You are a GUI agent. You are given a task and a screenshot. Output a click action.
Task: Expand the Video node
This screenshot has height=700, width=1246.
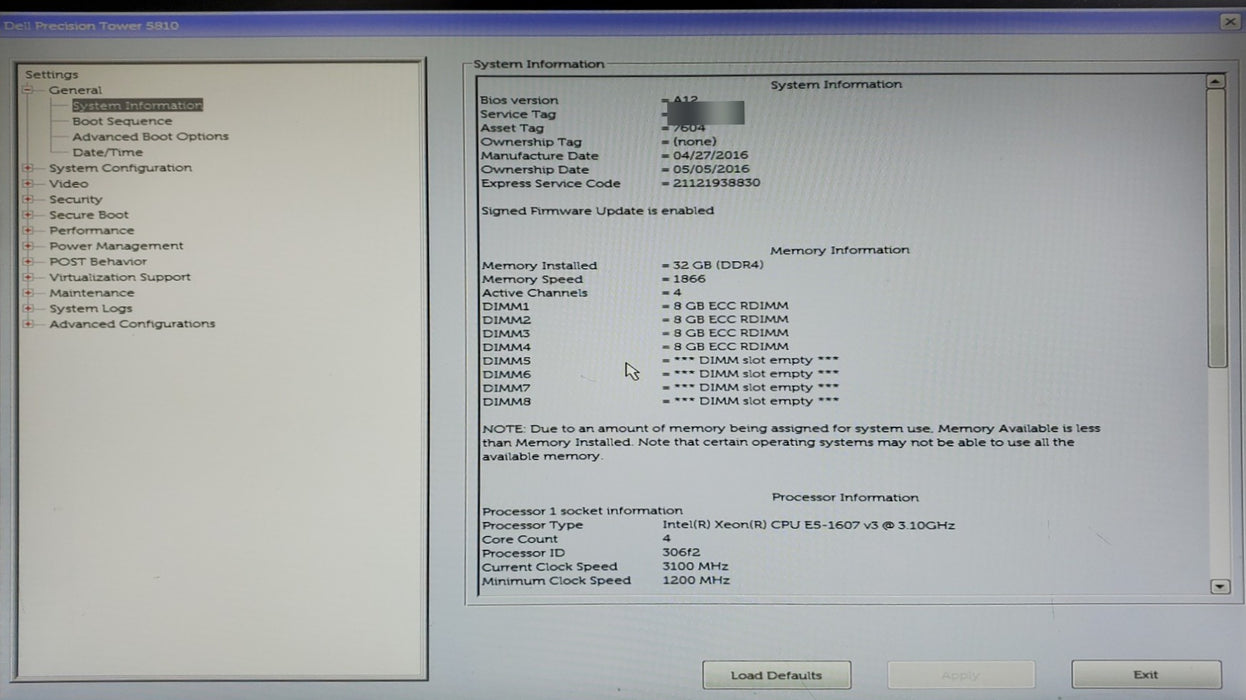click(x=28, y=184)
